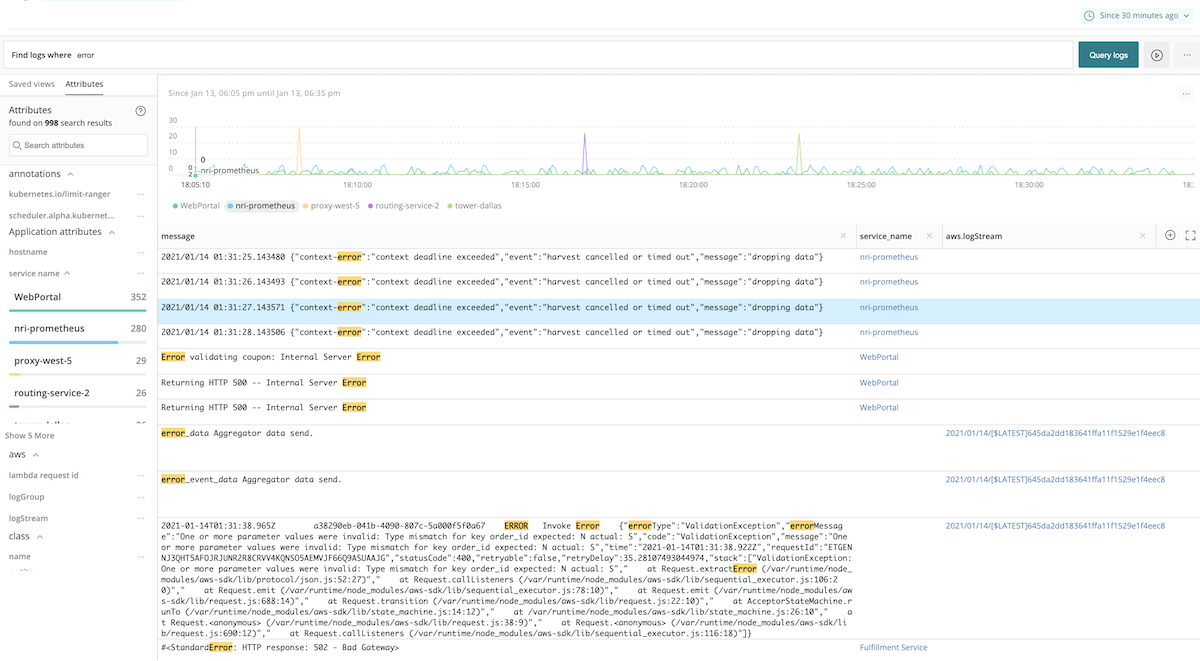Toggle proxy-west-5 series in chart legend
Image resolution: width=1200 pixels, height=661 pixels.
(332, 205)
